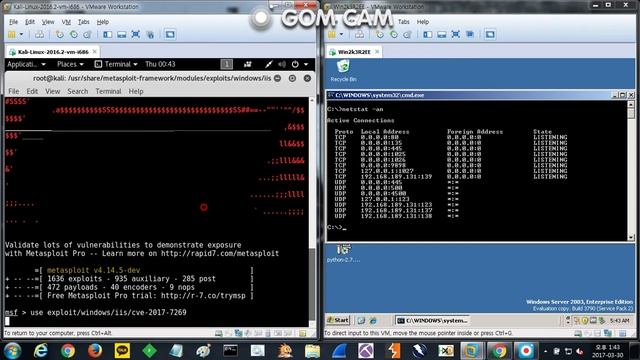640x360 pixels.
Task: Toggle thumbnail bar in Kali VMware window
Action: (x=121, y=35)
